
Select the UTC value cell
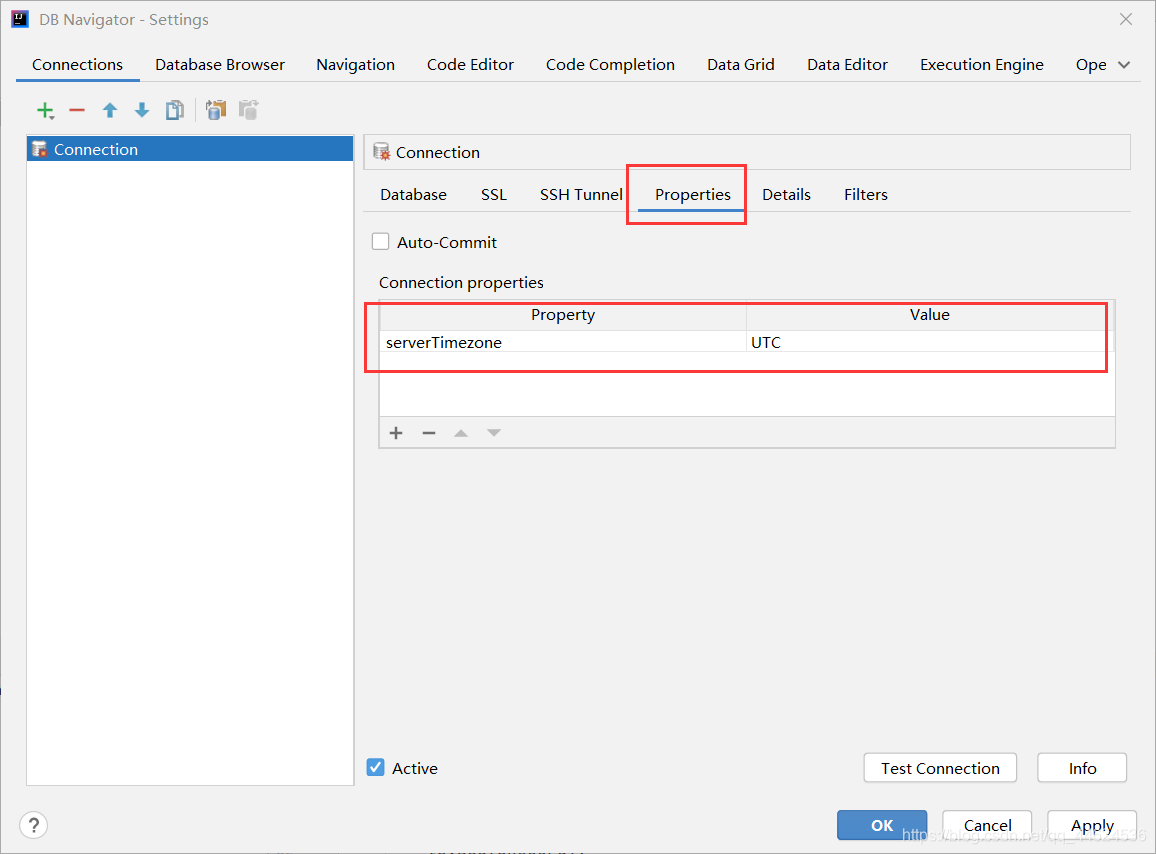(930, 342)
